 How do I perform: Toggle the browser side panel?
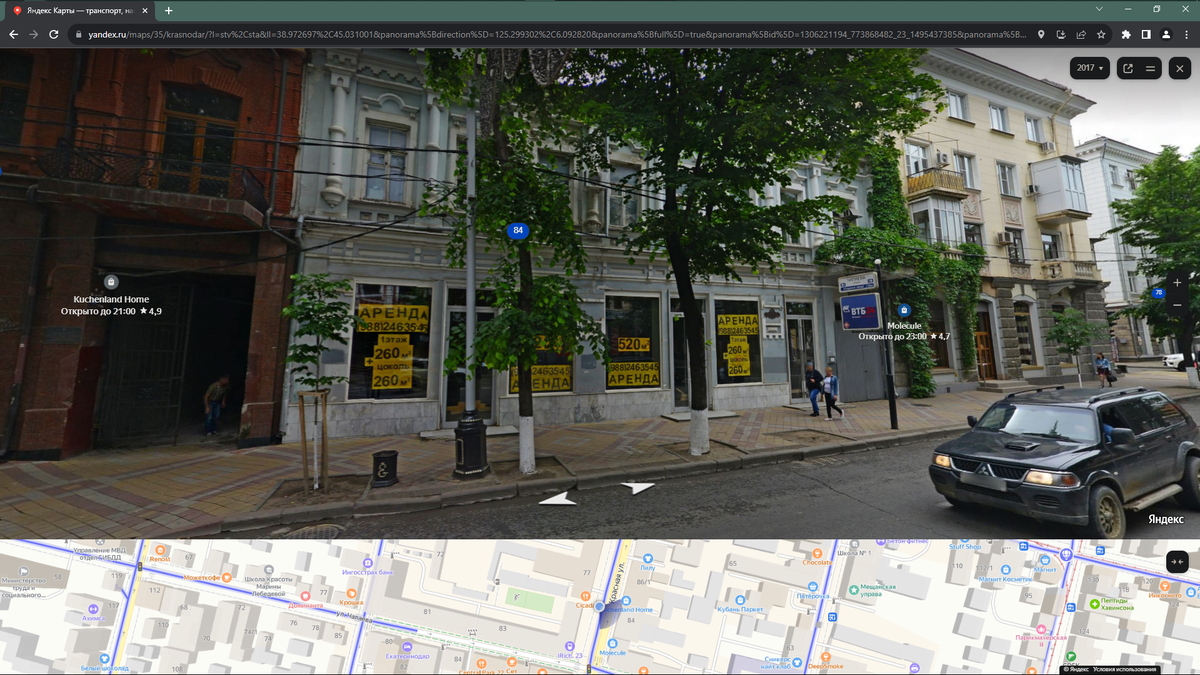point(1146,34)
